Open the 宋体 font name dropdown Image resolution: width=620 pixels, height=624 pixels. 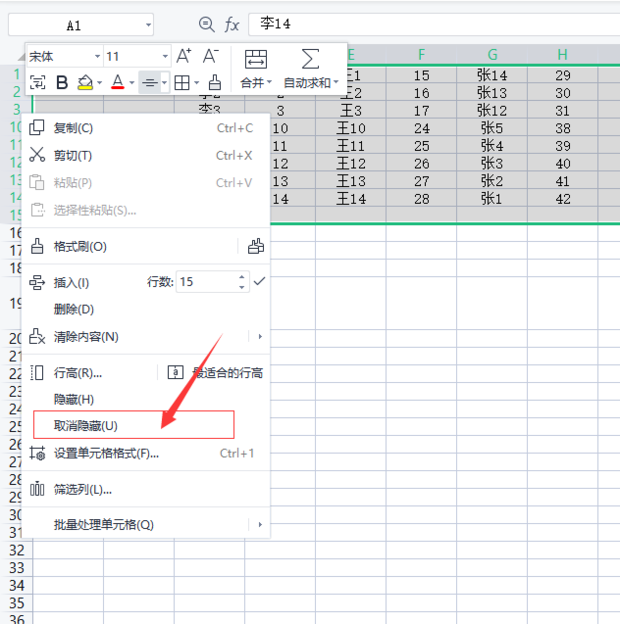[x=97, y=57]
